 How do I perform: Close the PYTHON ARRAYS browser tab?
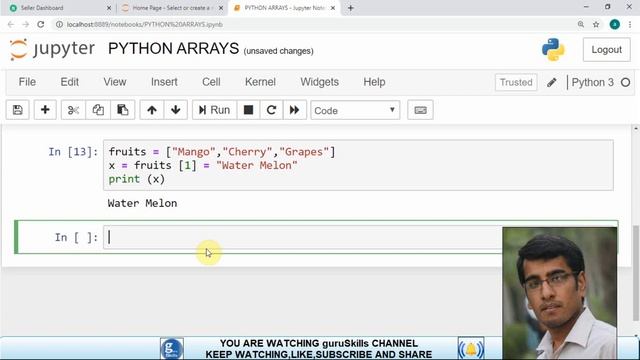click(x=333, y=8)
